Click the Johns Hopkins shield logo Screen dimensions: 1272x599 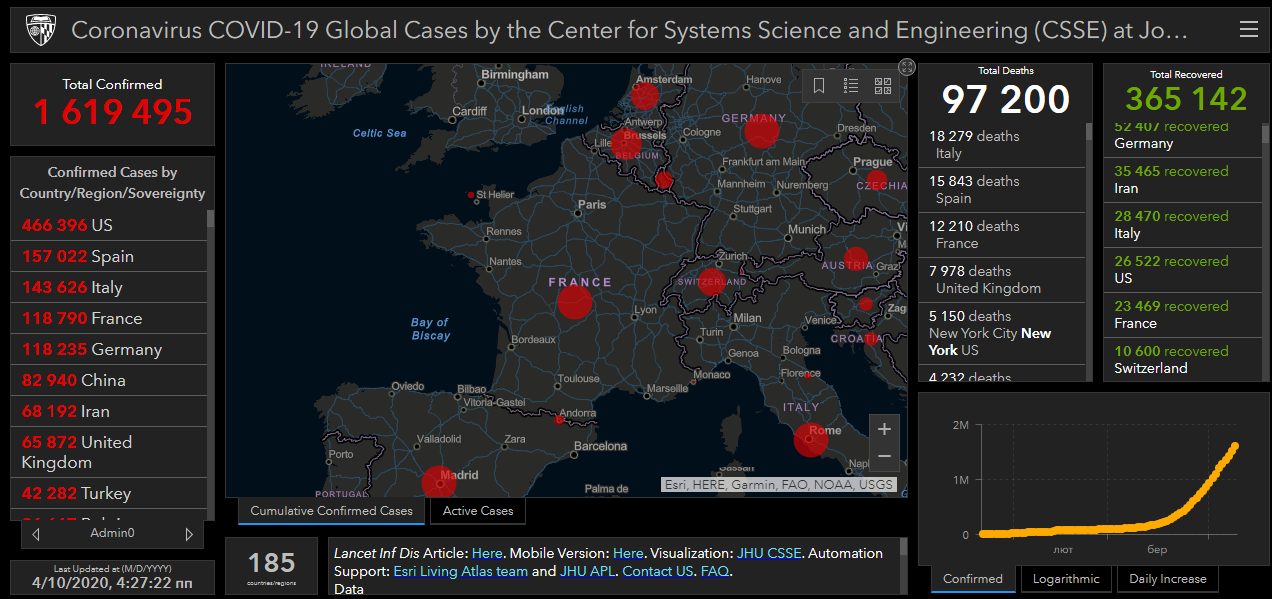coord(39,30)
